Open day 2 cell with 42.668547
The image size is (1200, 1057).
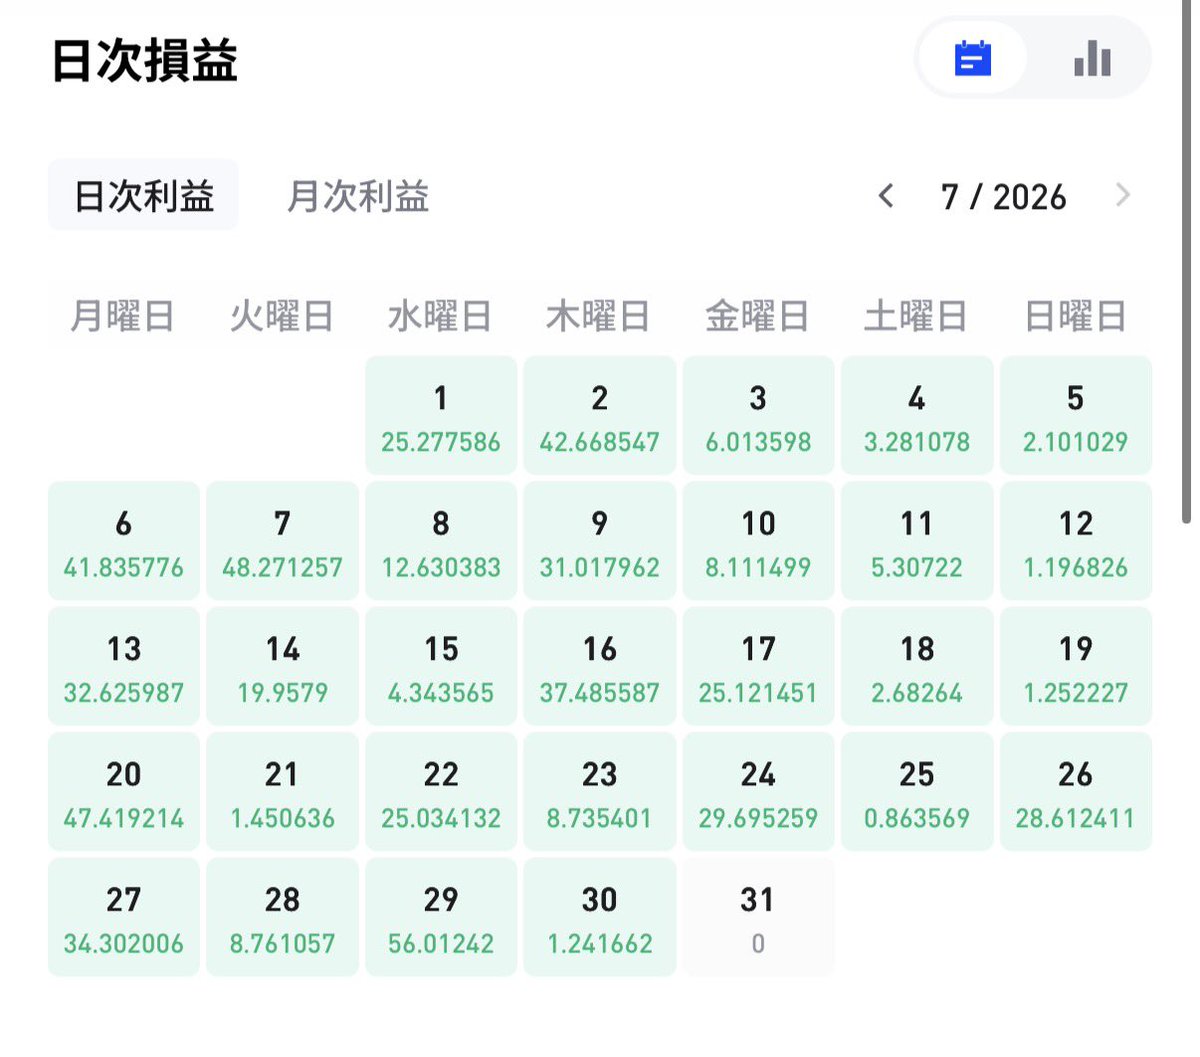(x=599, y=415)
